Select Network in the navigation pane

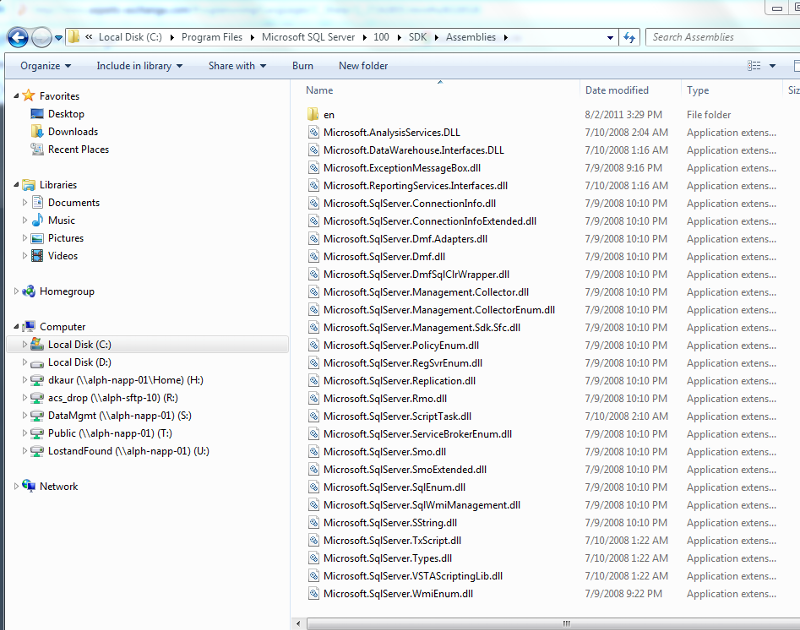point(58,486)
